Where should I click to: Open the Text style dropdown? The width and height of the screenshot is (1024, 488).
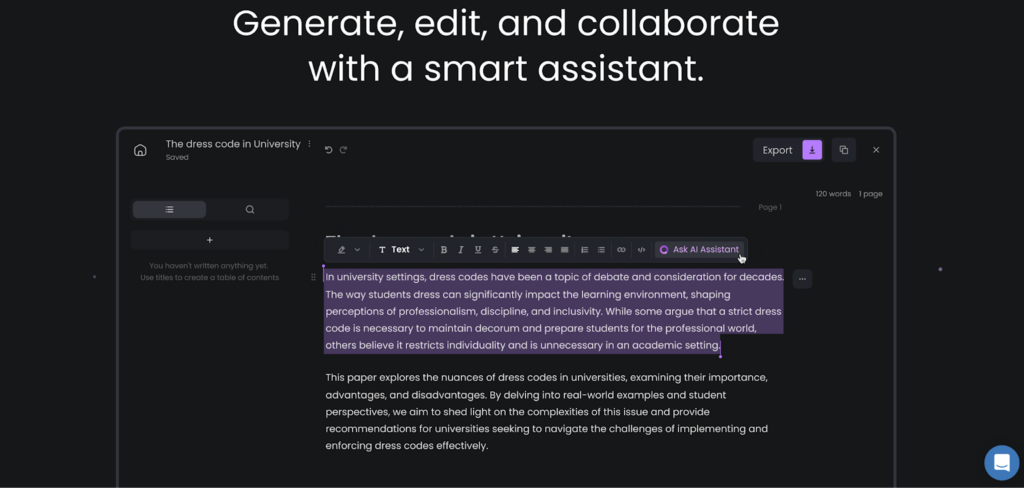pos(401,250)
